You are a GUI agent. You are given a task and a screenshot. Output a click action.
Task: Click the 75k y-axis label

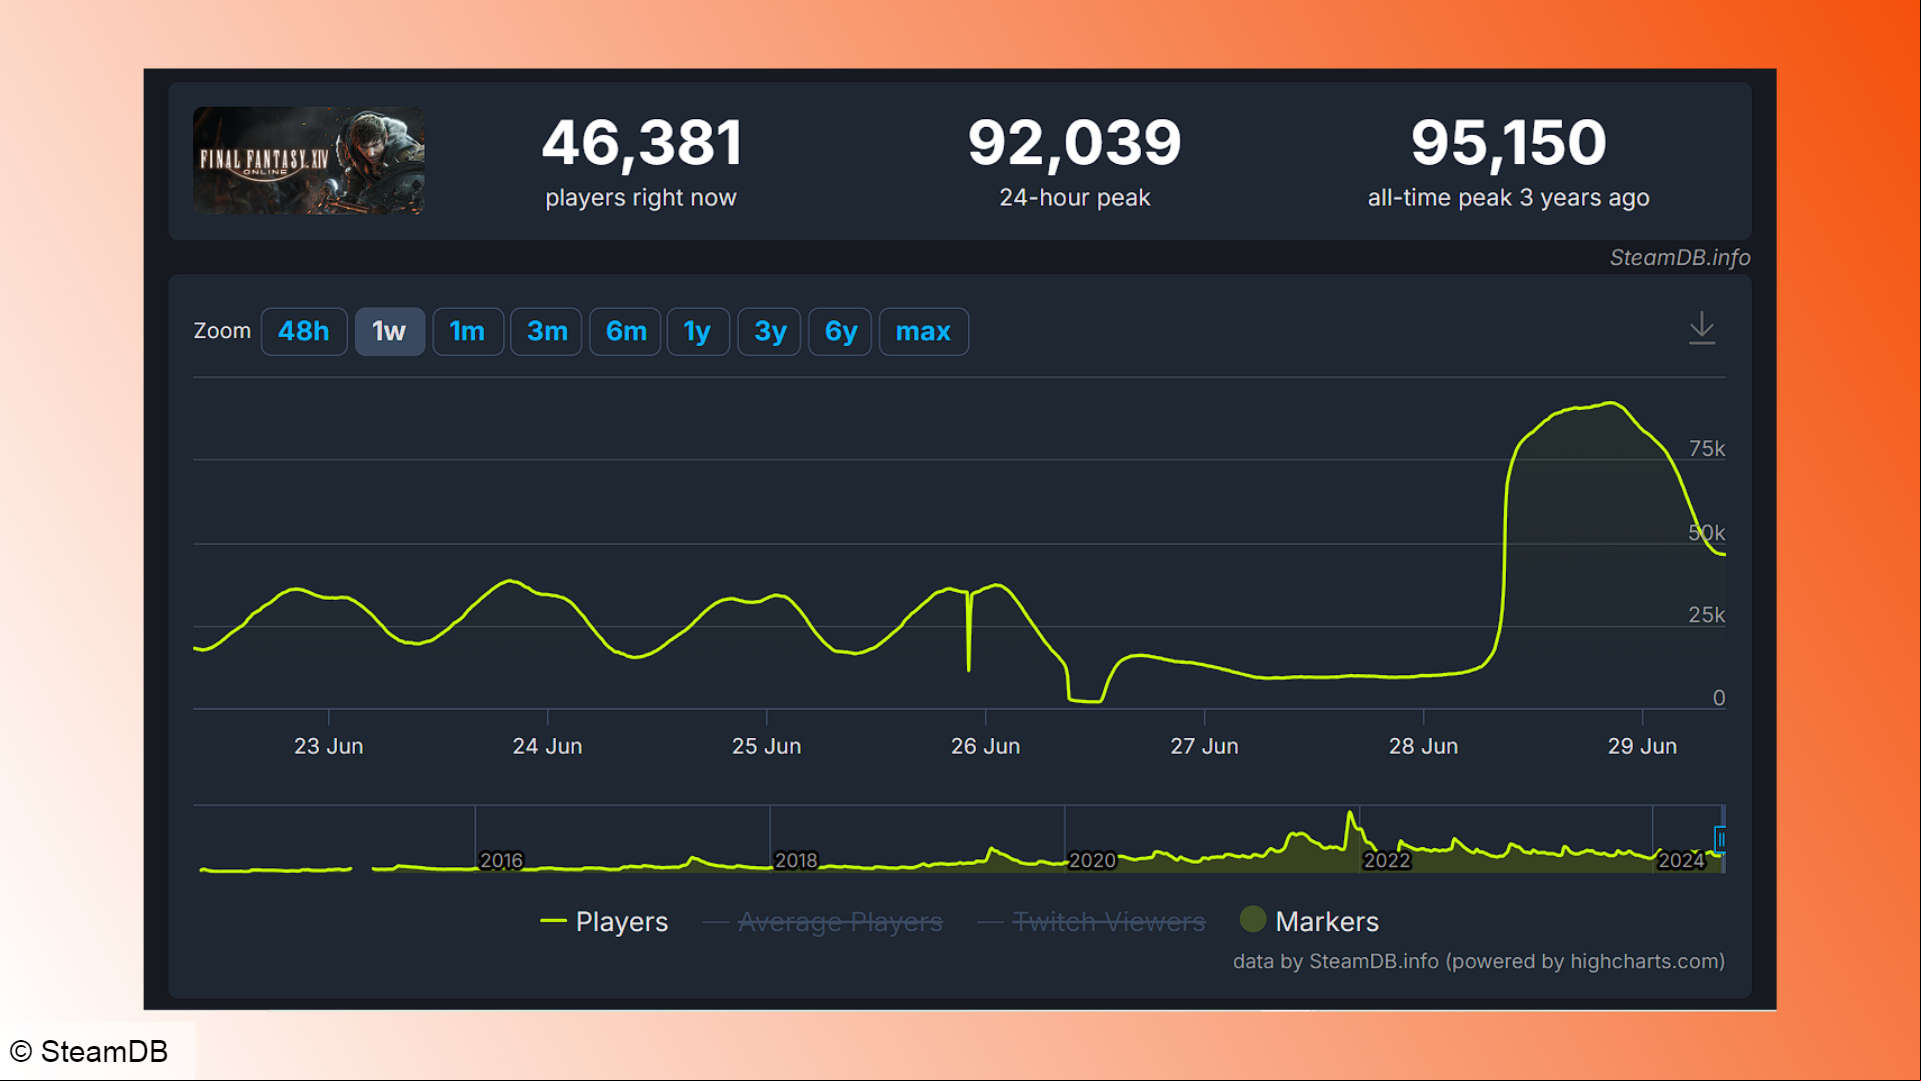(1706, 448)
